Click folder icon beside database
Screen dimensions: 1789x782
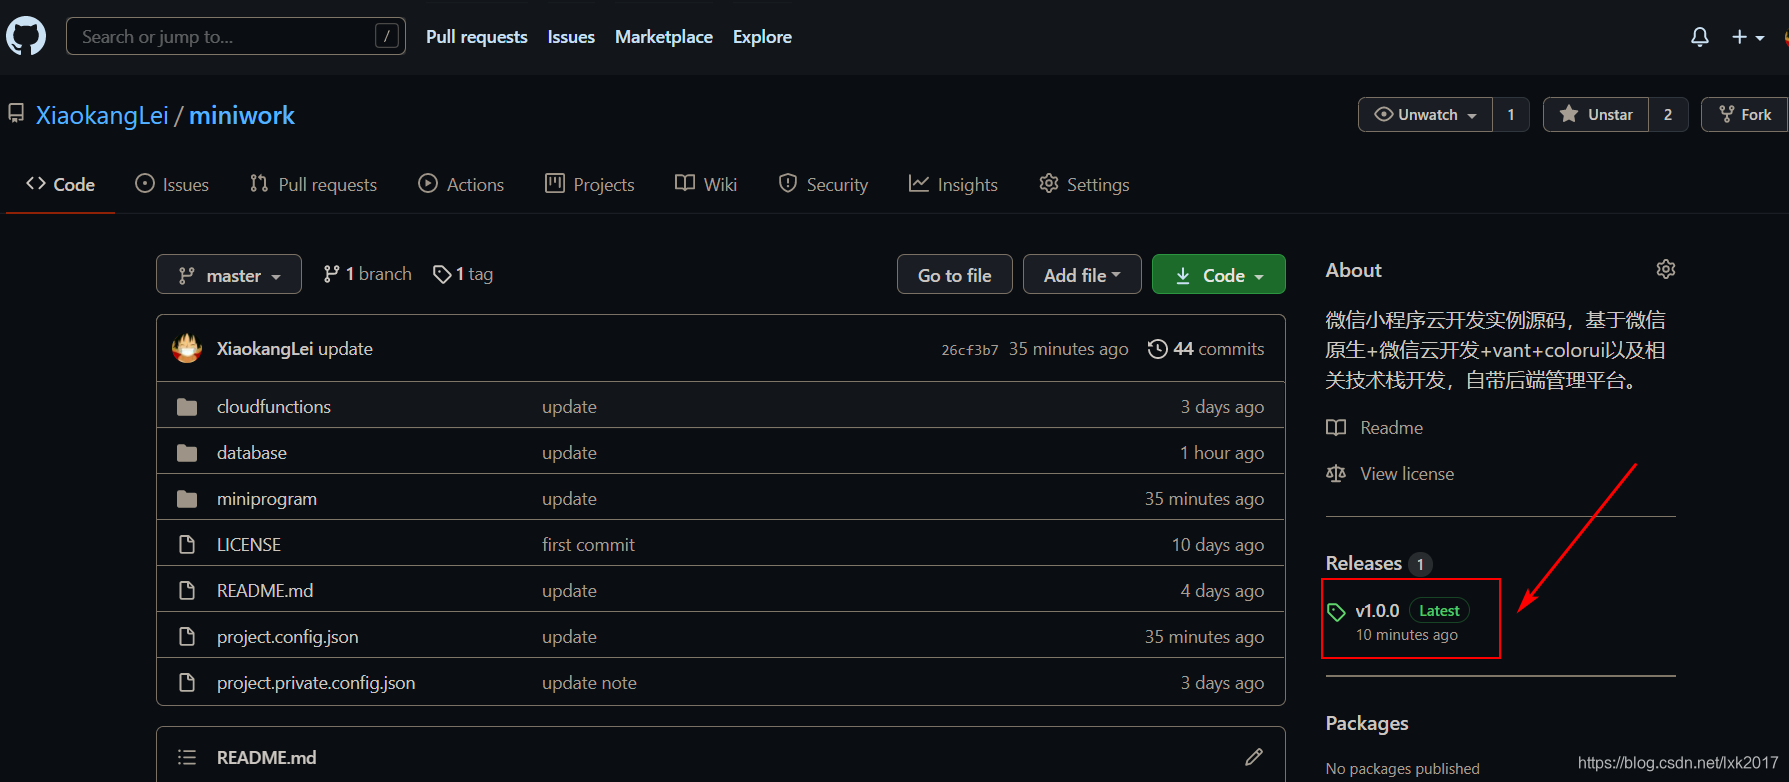tap(187, 453)
